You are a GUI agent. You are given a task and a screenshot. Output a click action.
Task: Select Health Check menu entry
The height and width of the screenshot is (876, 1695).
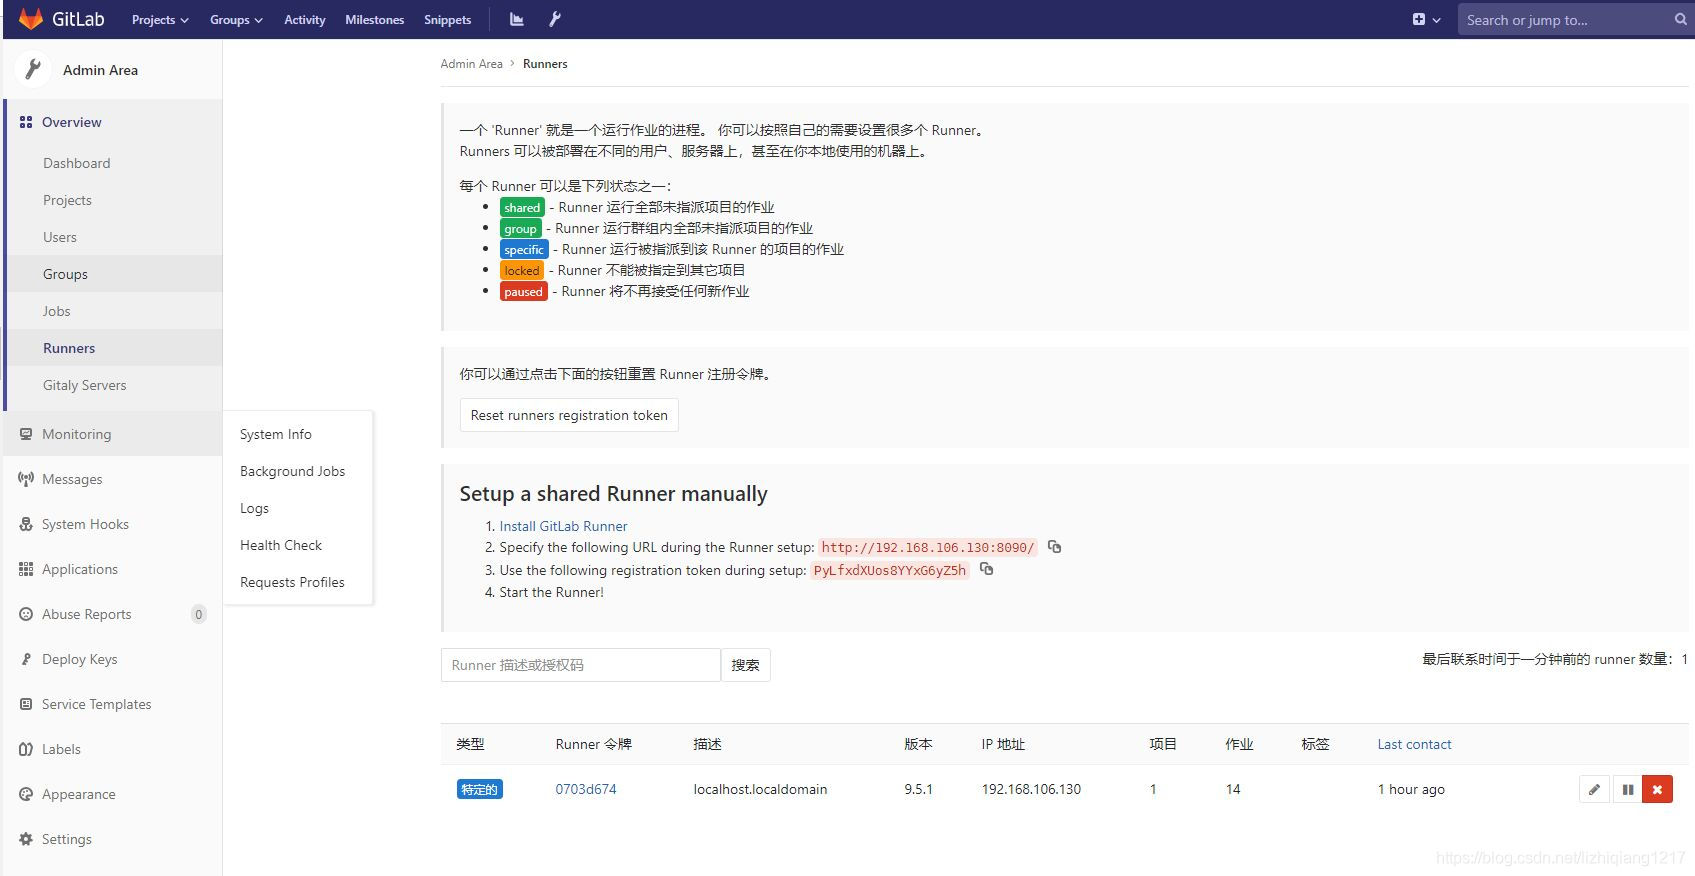[x=281, y=545]
